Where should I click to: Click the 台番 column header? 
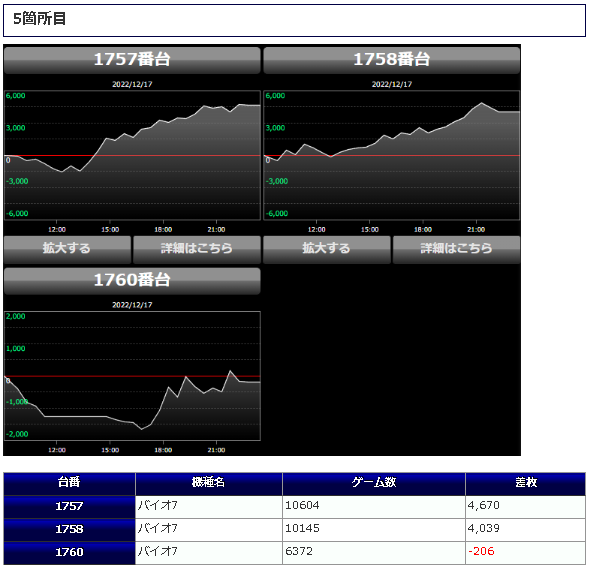tap(69, 484)
